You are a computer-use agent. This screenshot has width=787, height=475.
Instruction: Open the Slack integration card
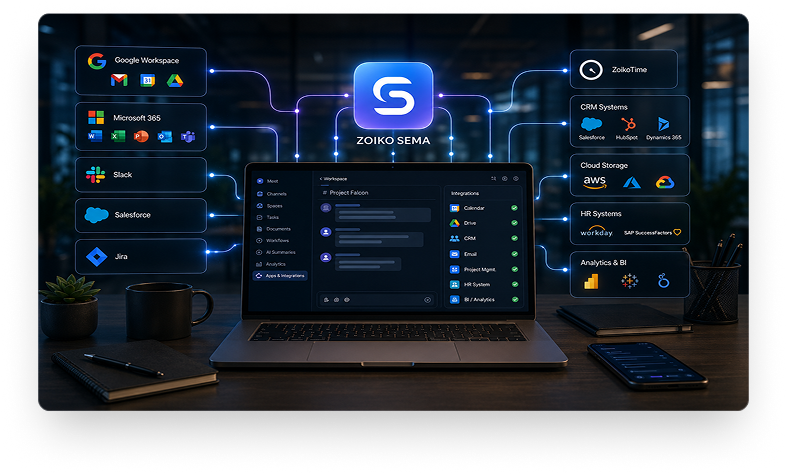[141, 175]
